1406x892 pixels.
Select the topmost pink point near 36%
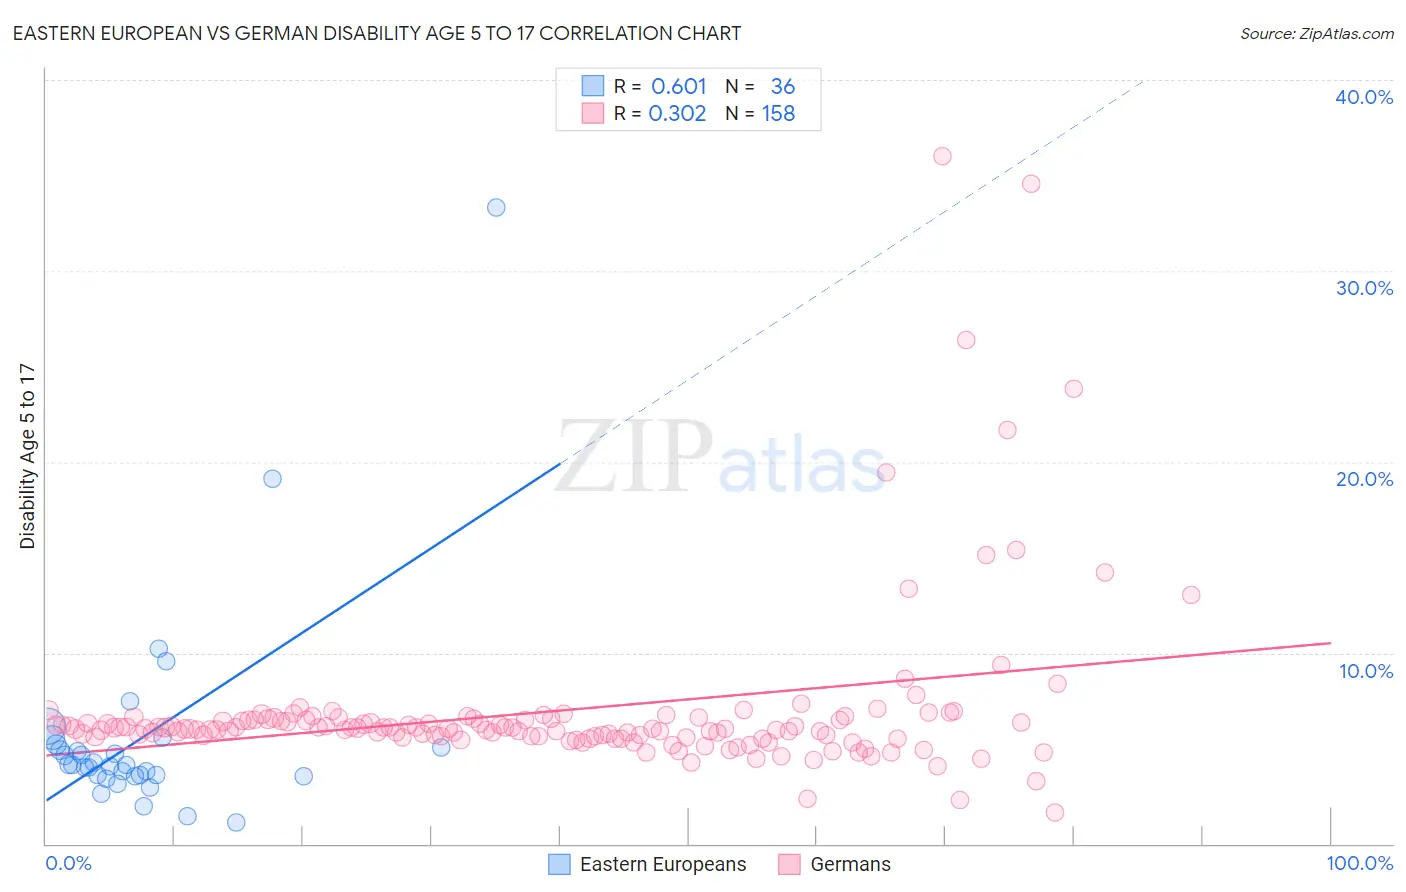(x=942, y=156)
